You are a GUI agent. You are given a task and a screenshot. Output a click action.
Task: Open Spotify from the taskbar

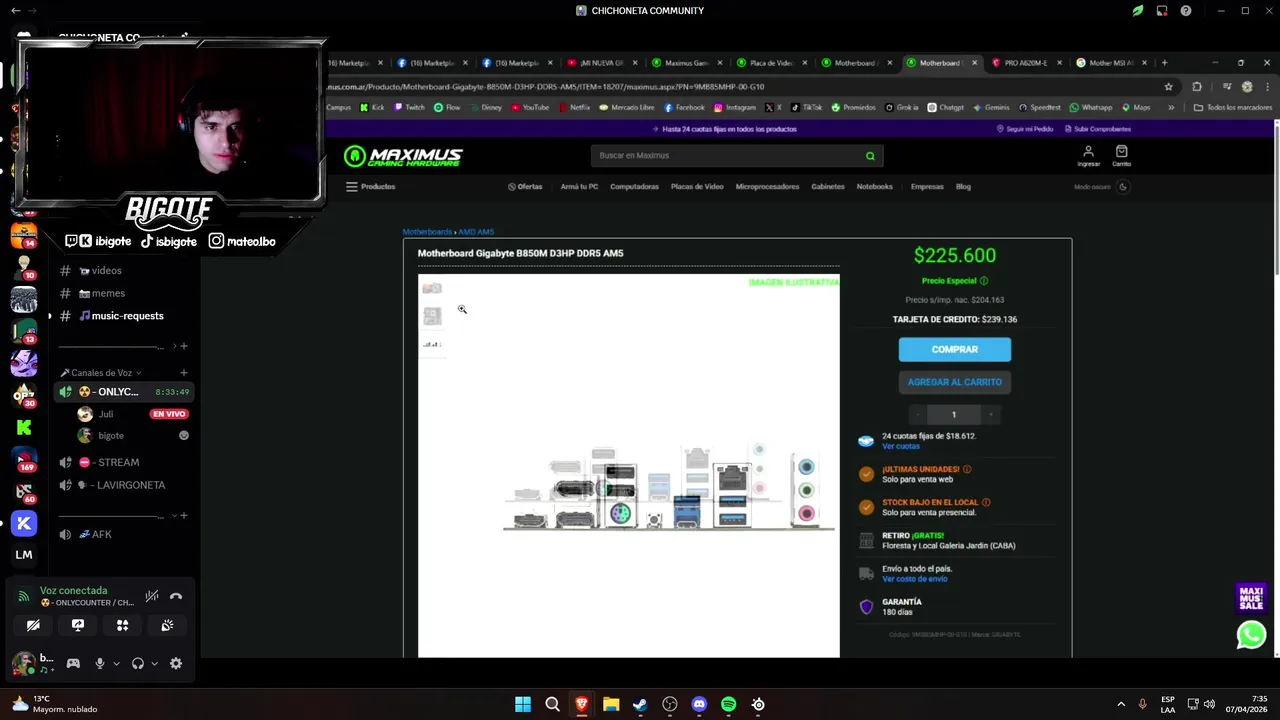728,704
